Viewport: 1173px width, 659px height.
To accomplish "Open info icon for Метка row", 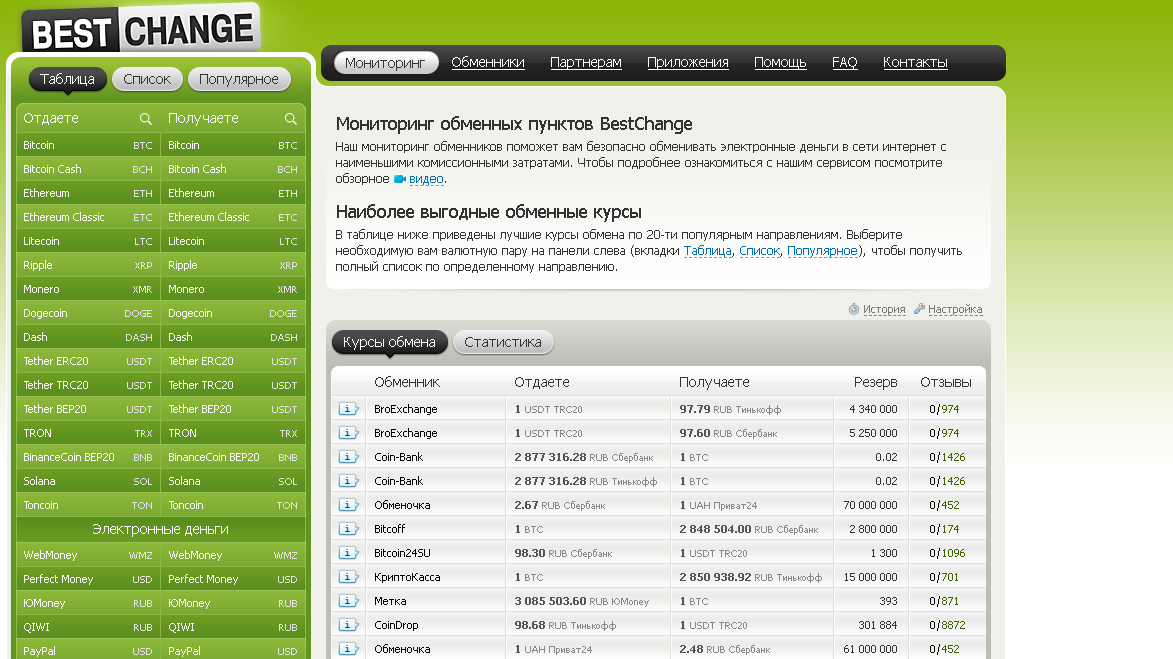I will (x=348, y=600).
